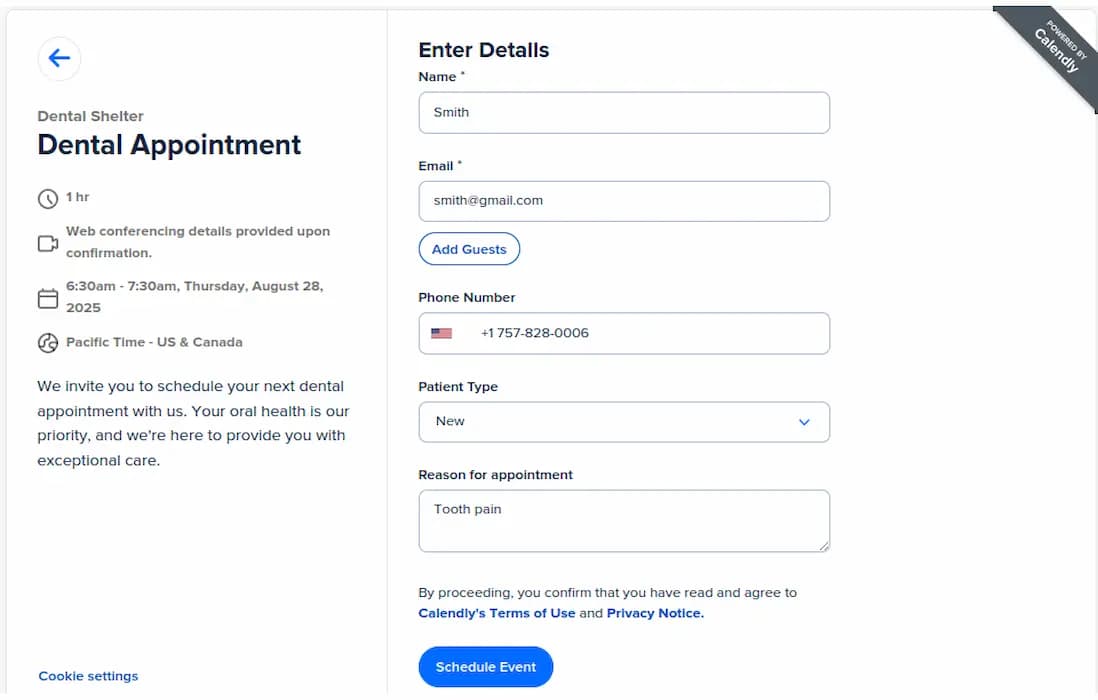Click the Schedule Event button
The width and height of the screenshot is (1098, 700).
(485, 667)
